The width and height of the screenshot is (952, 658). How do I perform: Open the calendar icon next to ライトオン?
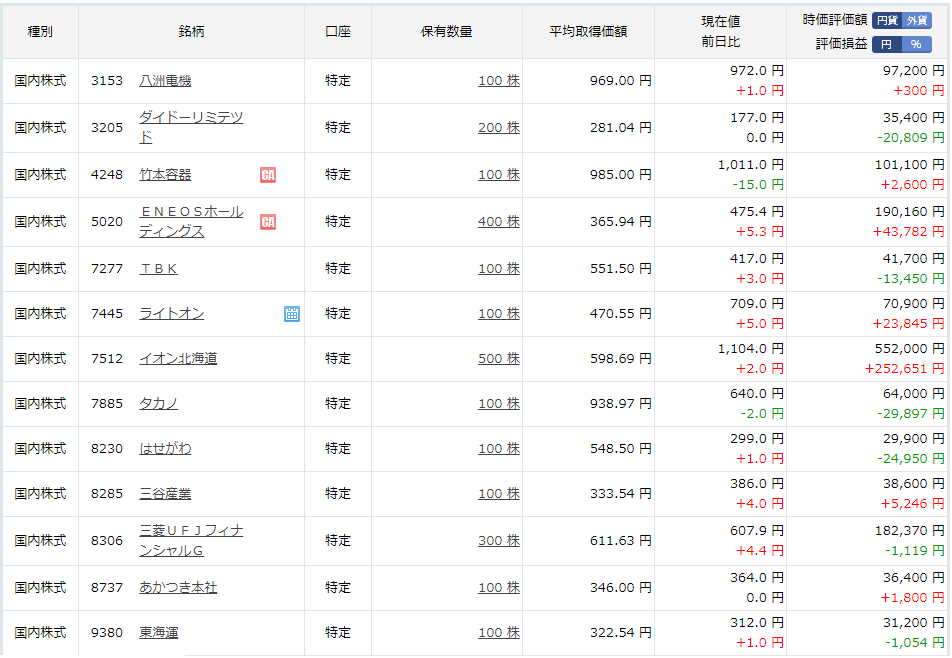pos(291,313)
